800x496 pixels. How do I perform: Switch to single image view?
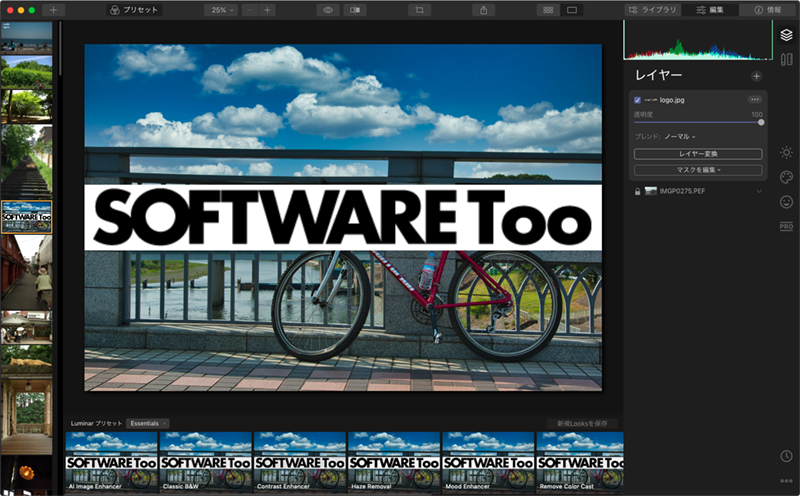click(x=572, y=10)
